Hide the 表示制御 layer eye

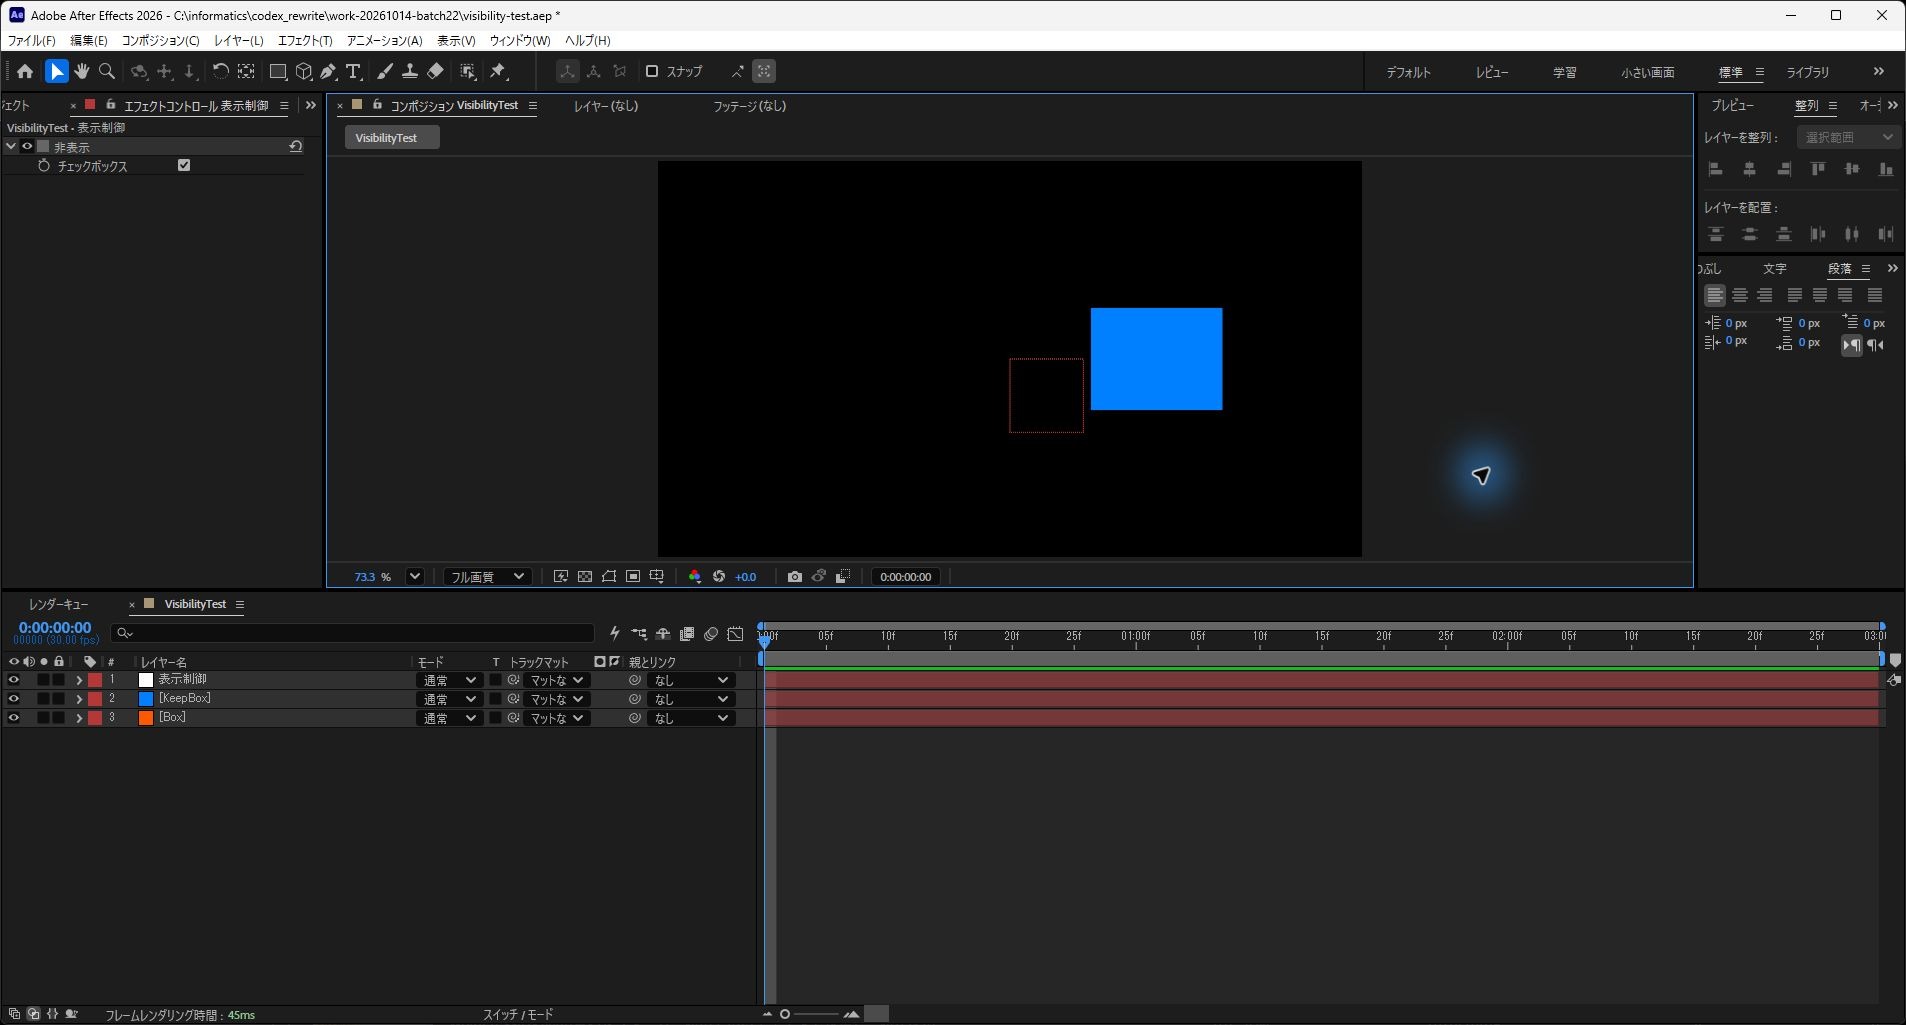click(x=13, y=680)
